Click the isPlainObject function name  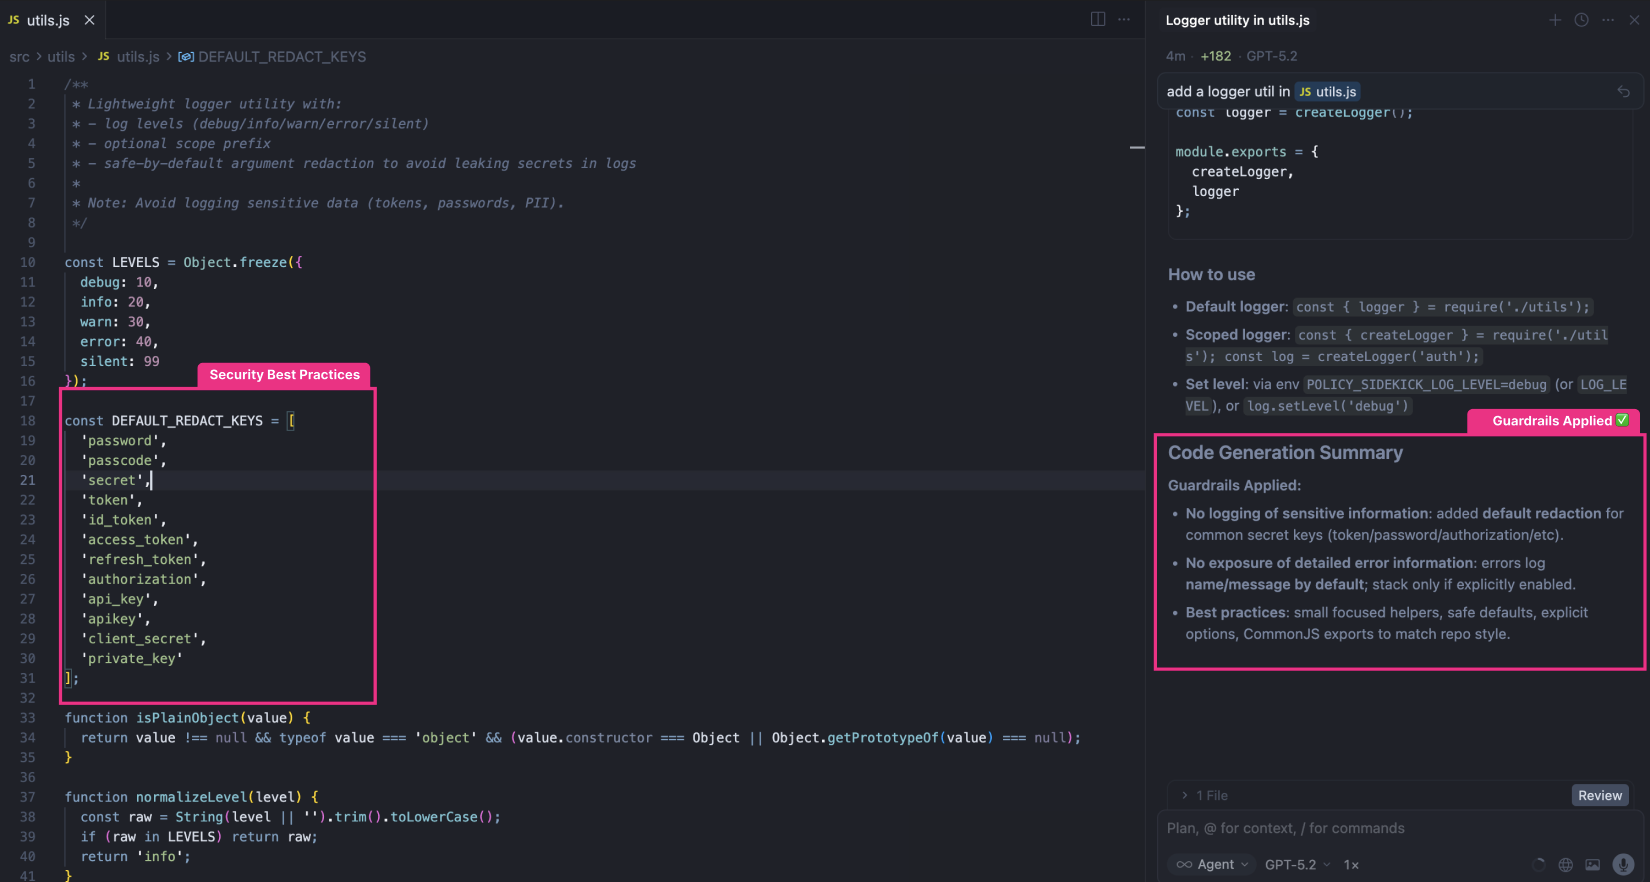point(188,718)
